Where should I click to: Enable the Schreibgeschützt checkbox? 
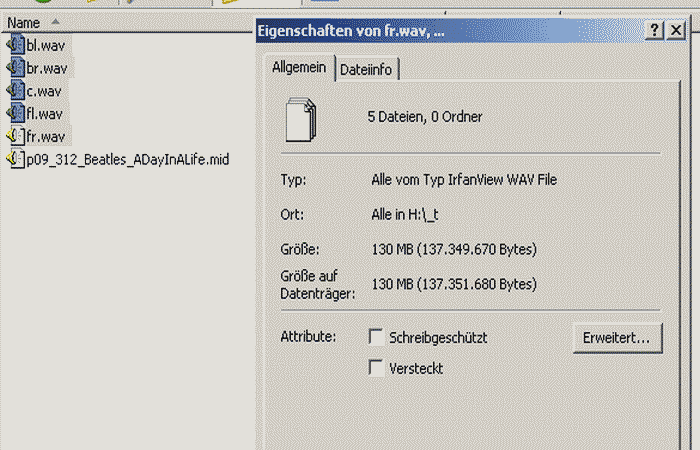pos(376,337)
